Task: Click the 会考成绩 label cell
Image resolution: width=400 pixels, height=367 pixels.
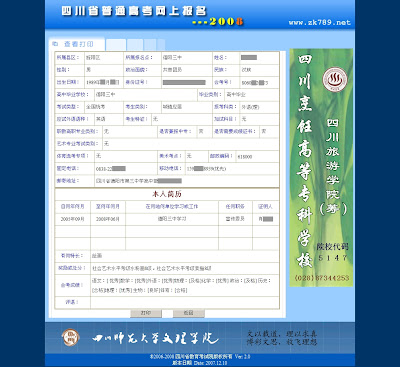Action: (72, 285)
